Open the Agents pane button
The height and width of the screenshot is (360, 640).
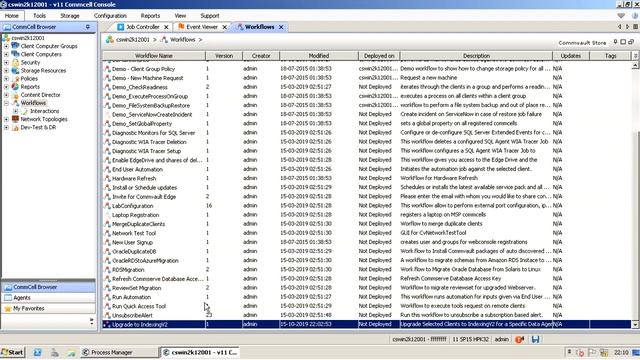pyautogui.click(x=49, y=298)
